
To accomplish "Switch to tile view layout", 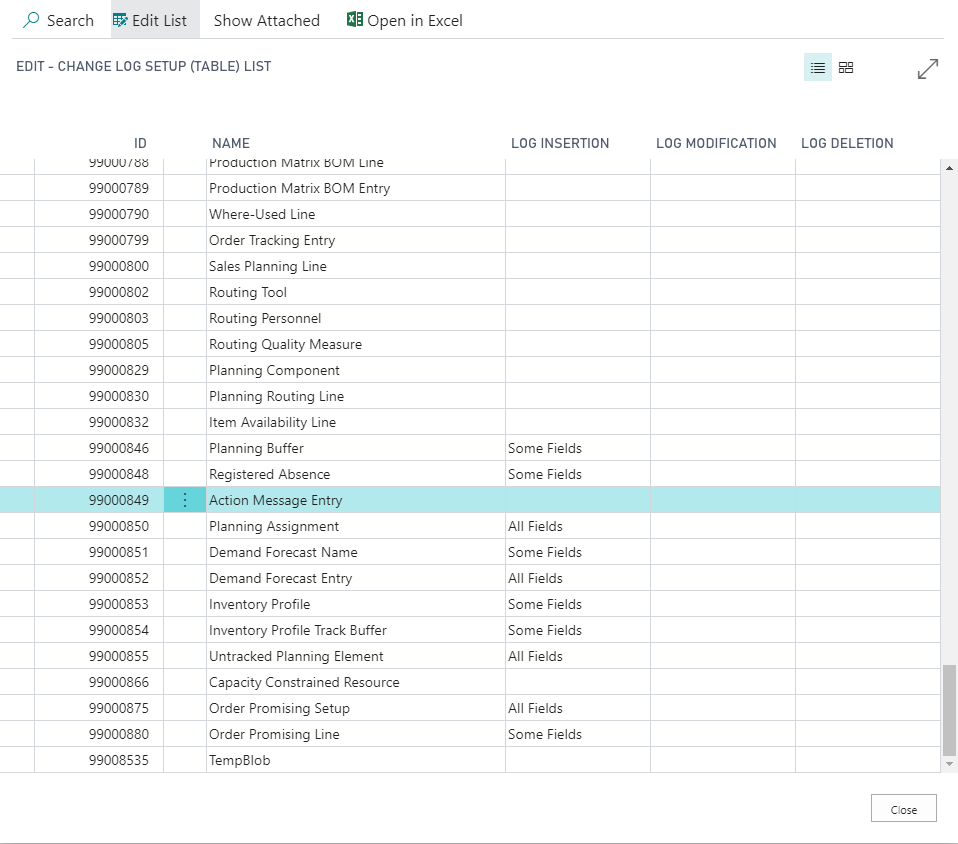I will [x=846, y=67].
